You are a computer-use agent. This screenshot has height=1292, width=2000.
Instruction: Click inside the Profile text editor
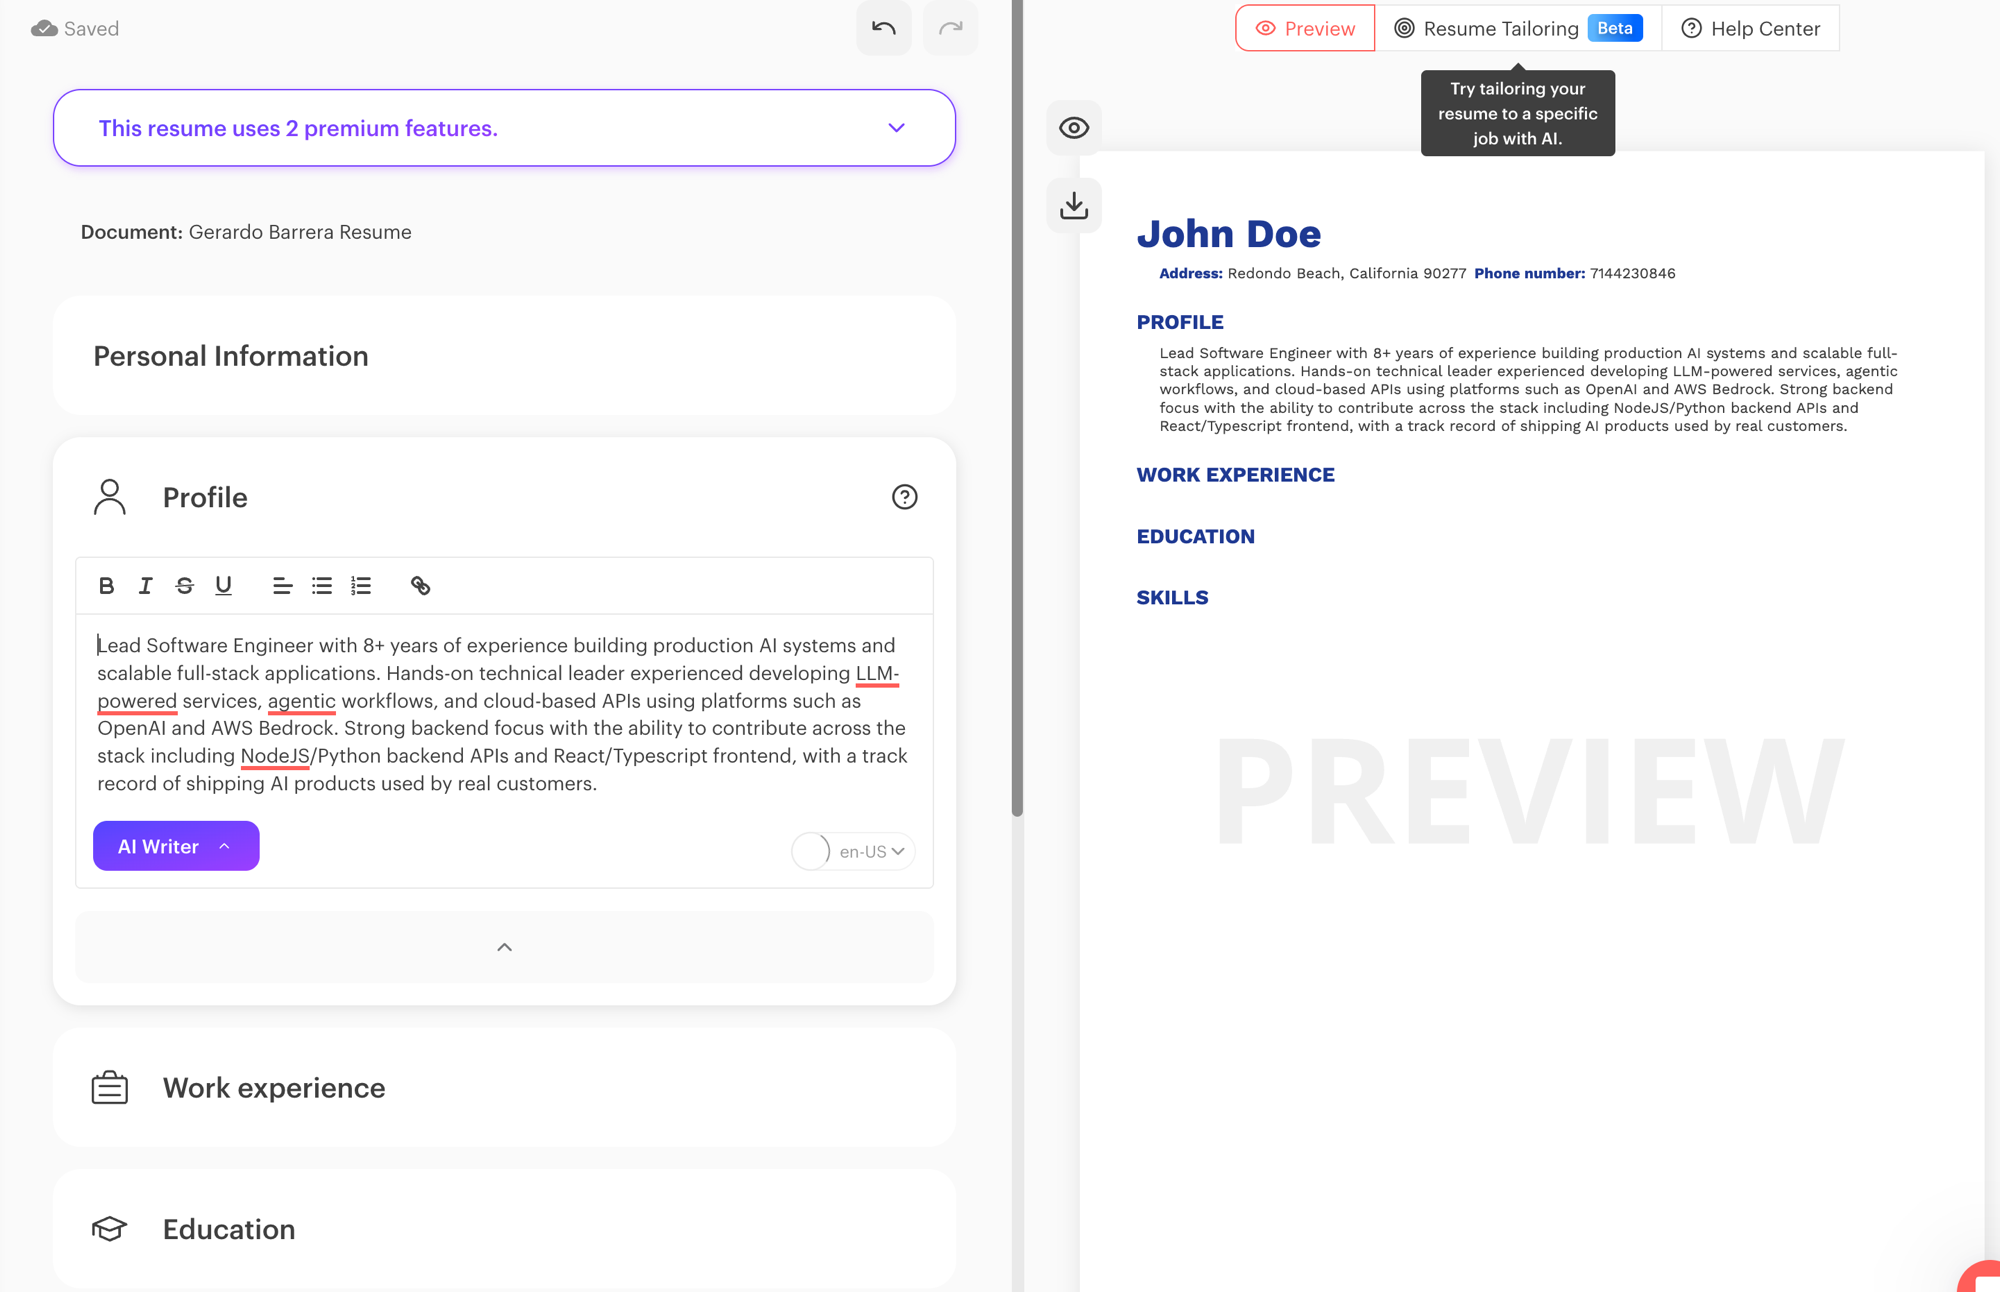pos(504,714)
